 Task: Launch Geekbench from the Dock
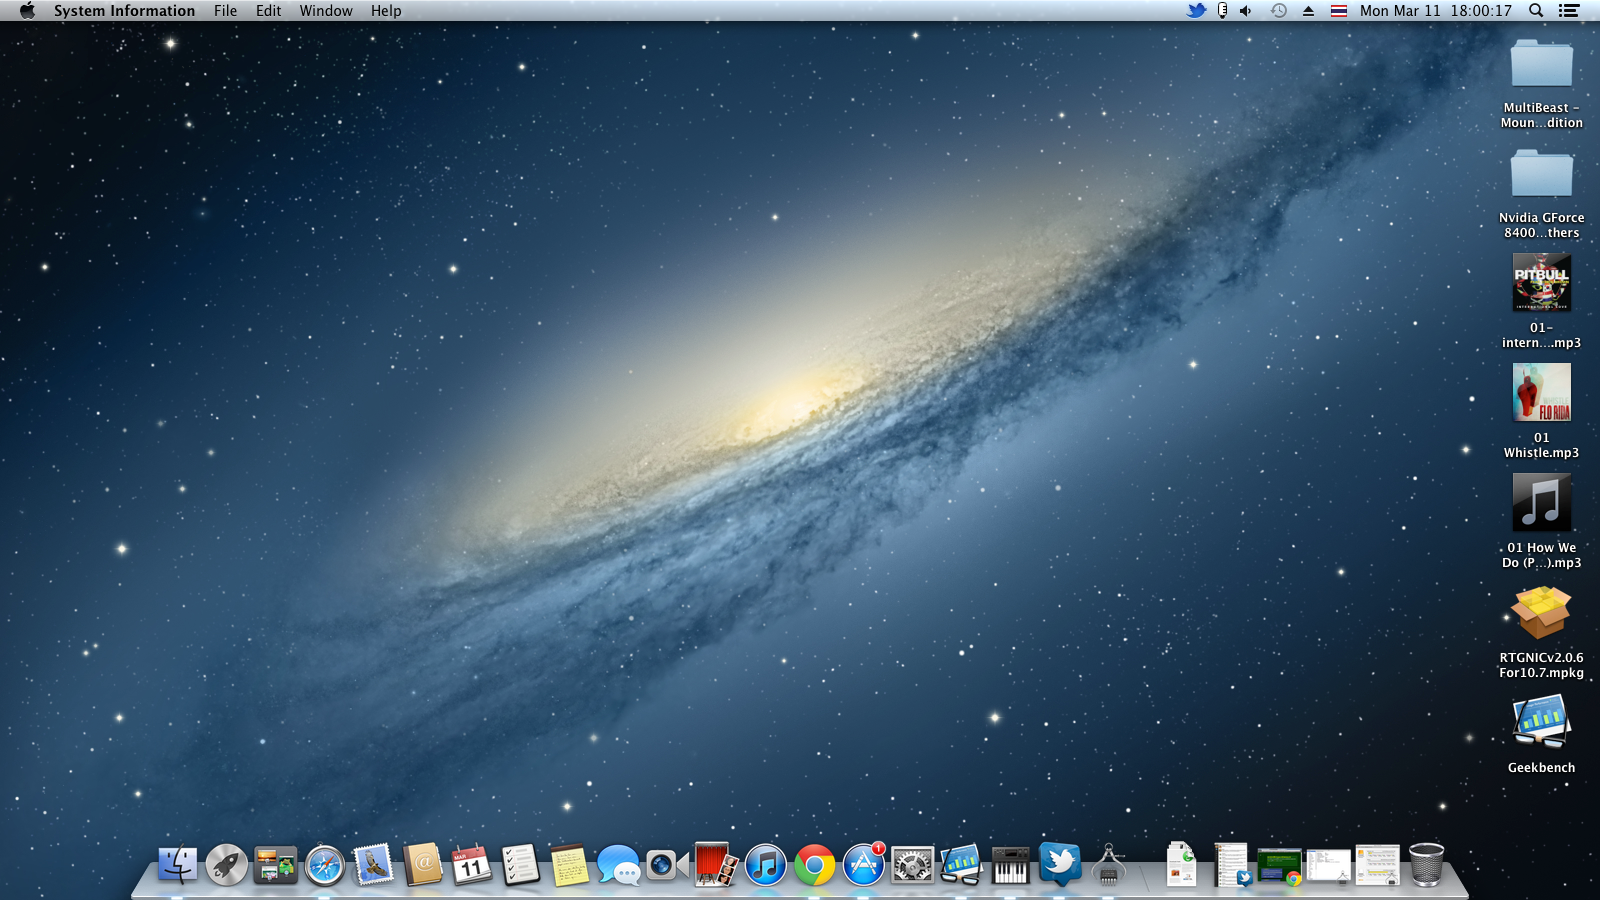click(x=961, y=865)
